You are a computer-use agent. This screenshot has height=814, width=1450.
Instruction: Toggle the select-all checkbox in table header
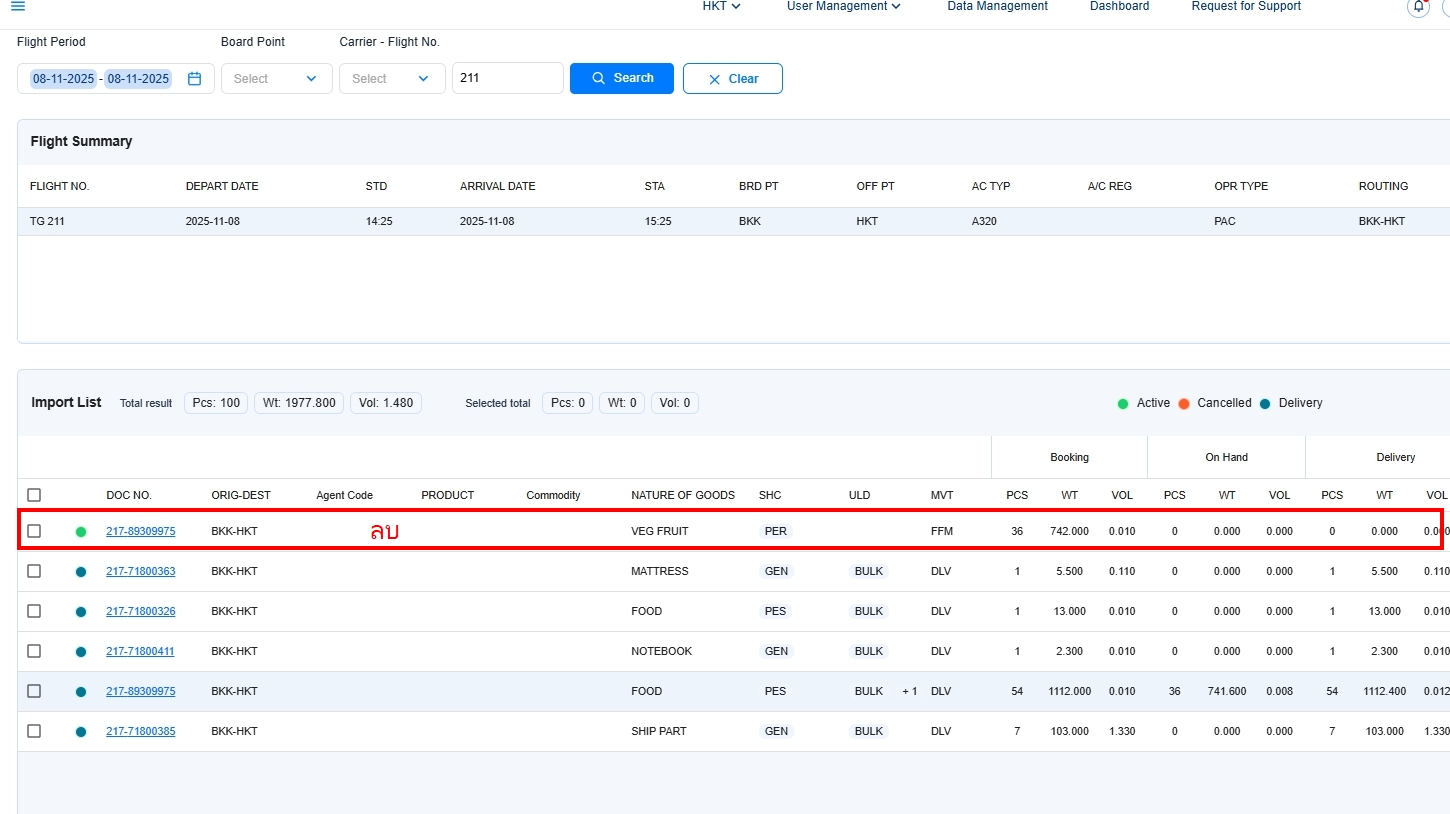click(34, 495)
